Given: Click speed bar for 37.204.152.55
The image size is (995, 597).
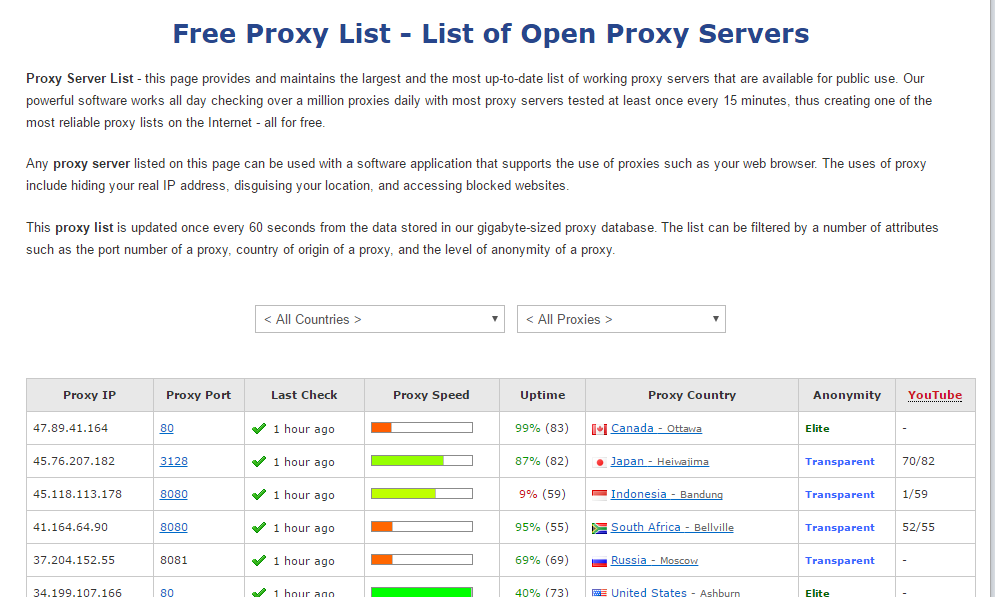Looking at the screenshot, I should (x=422, y=560).
